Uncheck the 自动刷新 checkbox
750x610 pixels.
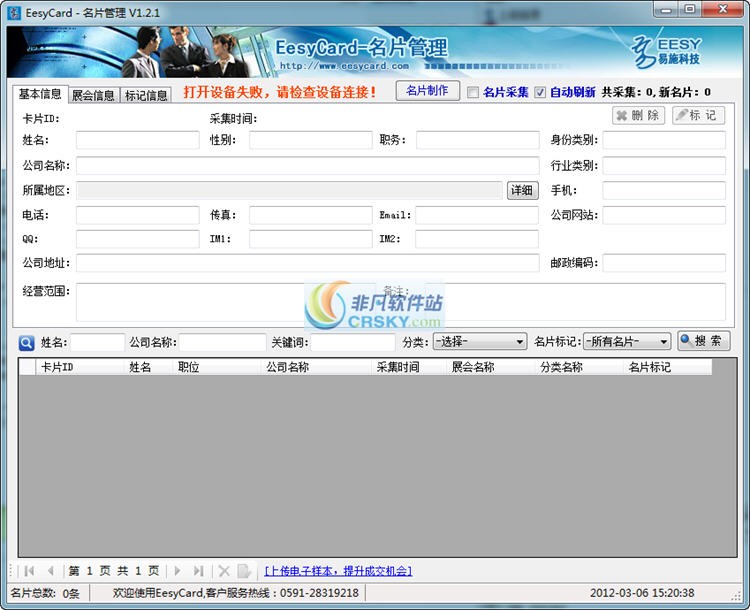coord(540,92)
